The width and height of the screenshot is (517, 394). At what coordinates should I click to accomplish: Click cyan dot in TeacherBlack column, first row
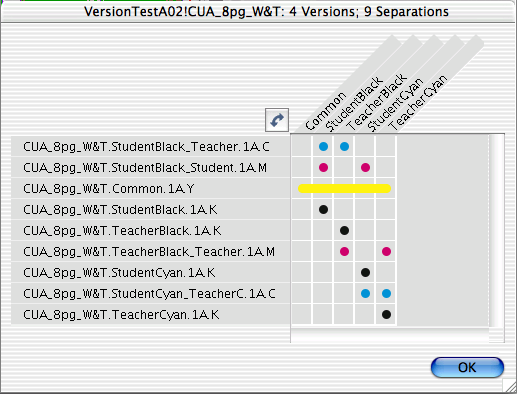click(344, 146)
